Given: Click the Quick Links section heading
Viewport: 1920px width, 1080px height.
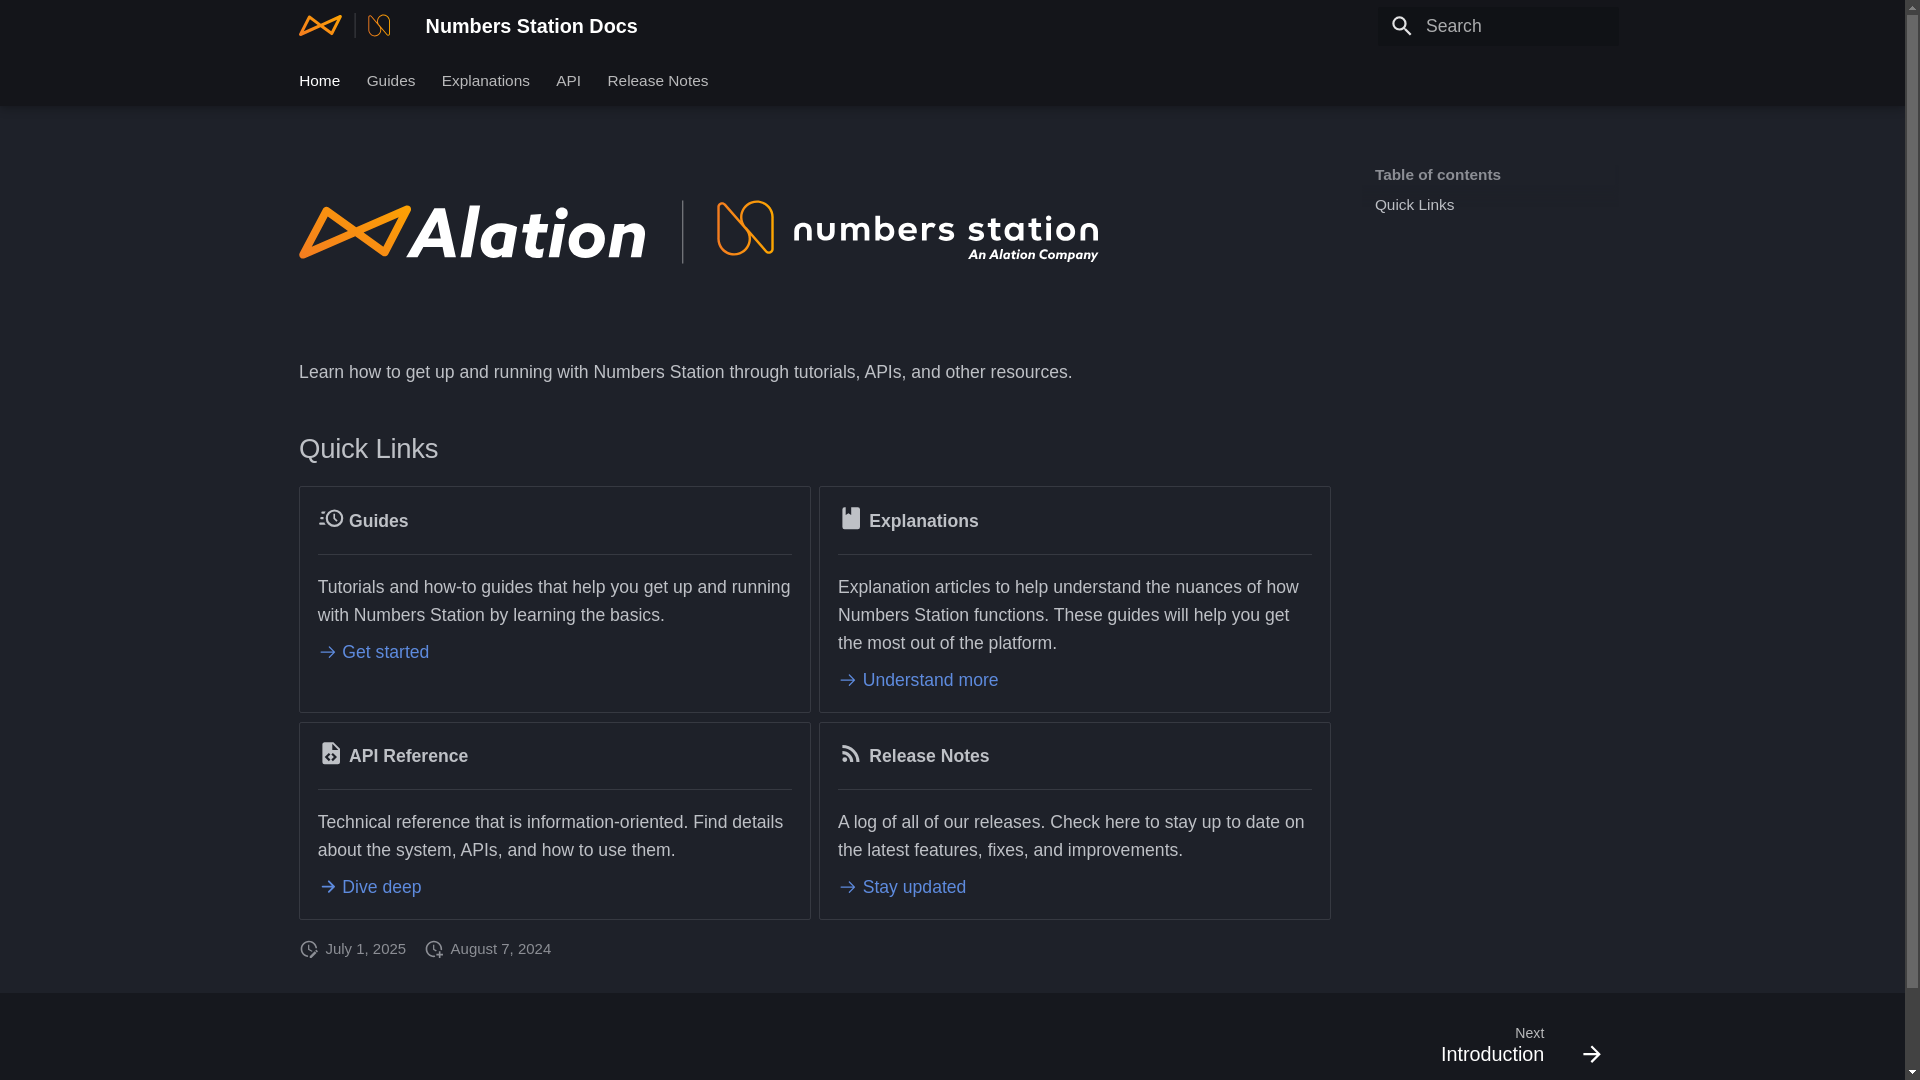Looking at the screenshot, I should pyautogui.click(x=368, y=449).
